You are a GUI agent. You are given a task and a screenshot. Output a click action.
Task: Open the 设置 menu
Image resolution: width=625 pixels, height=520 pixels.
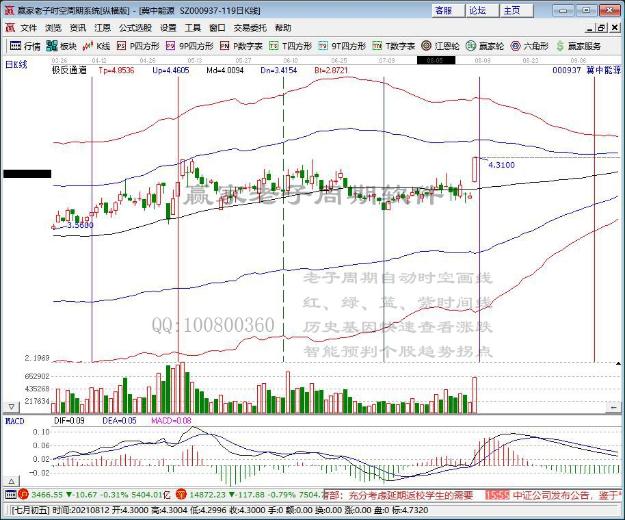pyautogui.click(x=168, y=28)
